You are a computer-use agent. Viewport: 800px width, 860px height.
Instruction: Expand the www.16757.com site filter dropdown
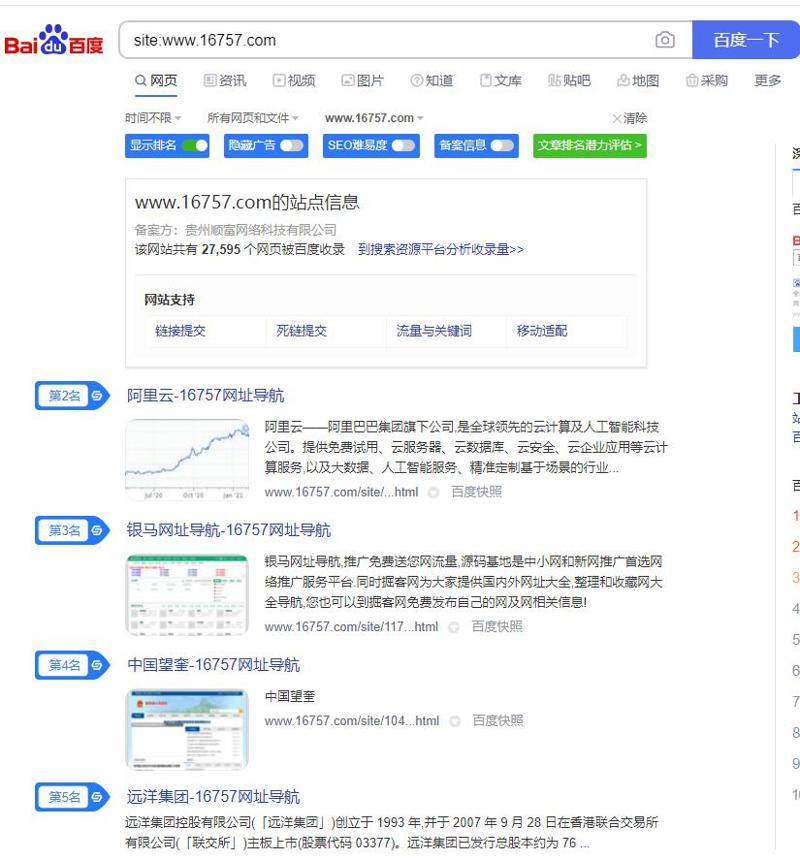click(x=374, y=118)
